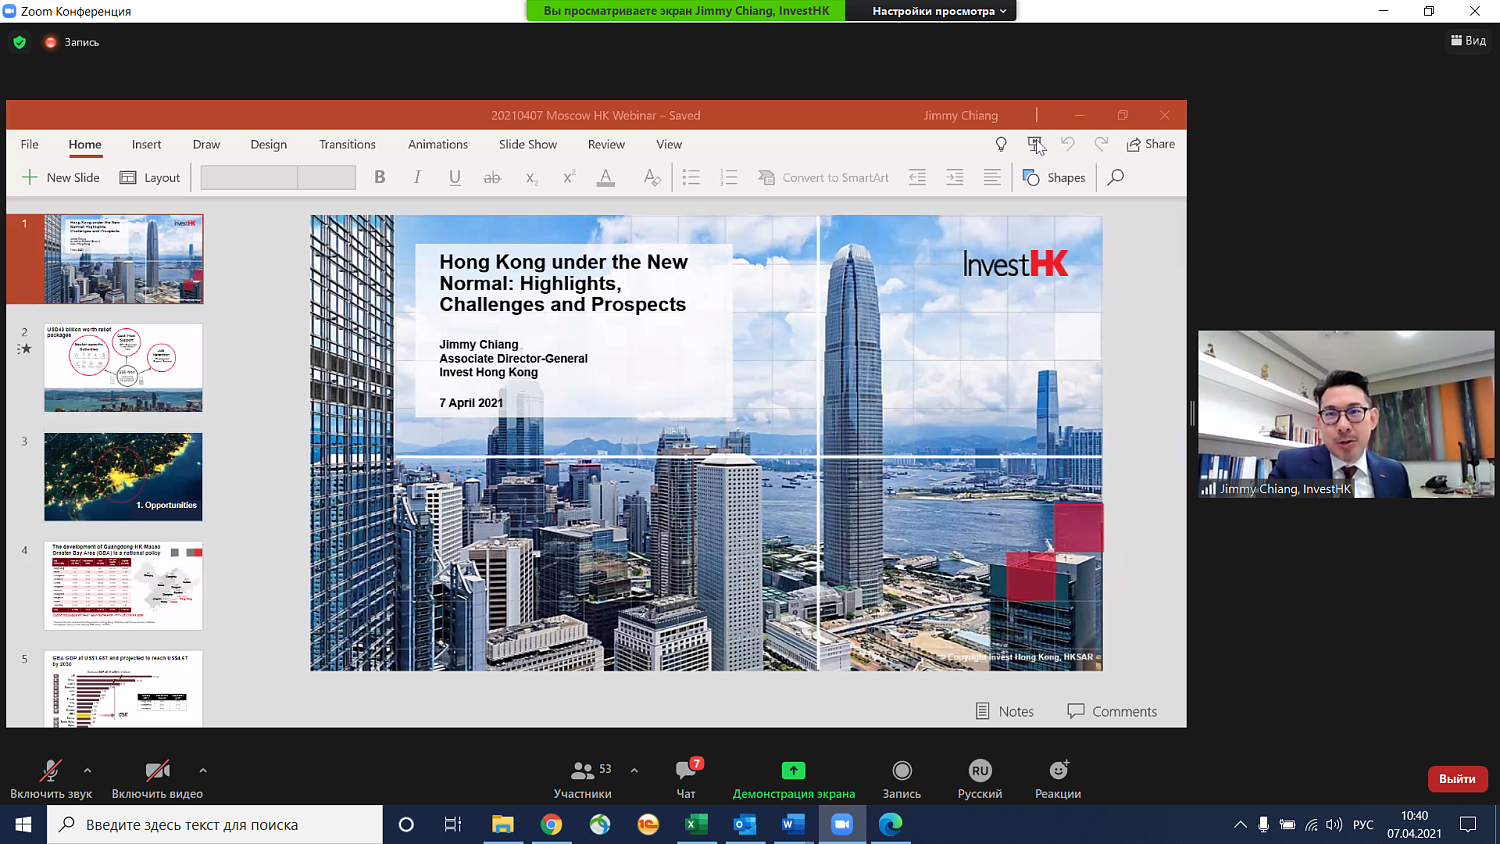Insert Shapes from the ribbon

coord(1054,177)
